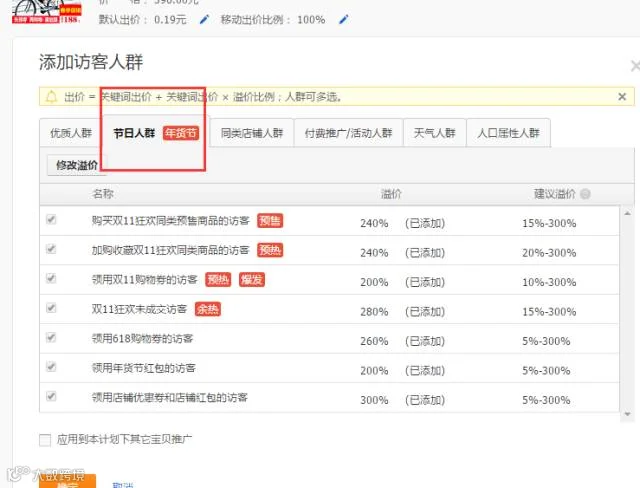Edit mobile bid ratio 100% pencil icon
This screenshot has height=488, width=640.
point(344,19)
